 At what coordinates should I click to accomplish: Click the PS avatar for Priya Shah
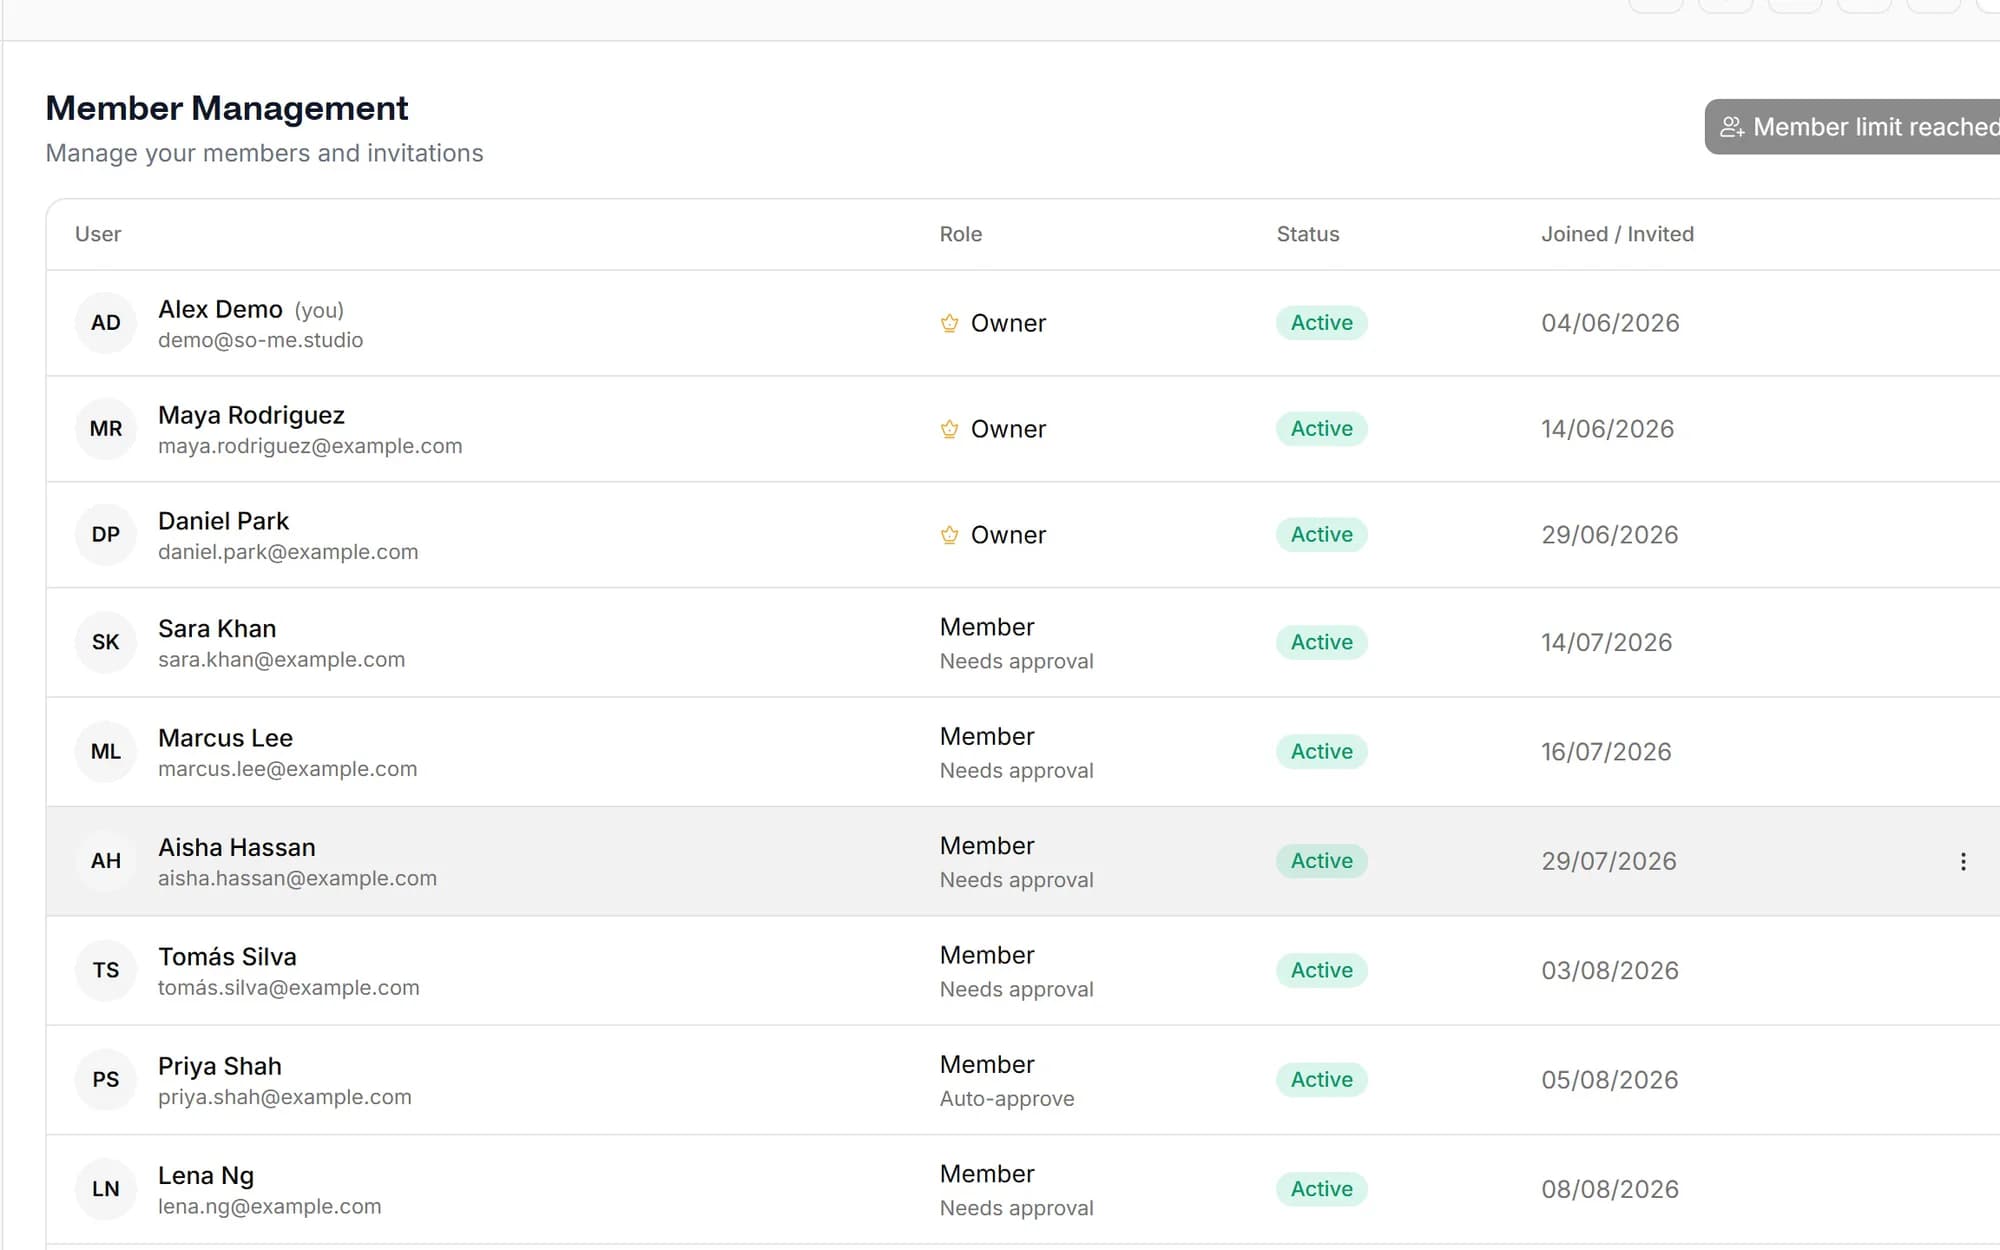click(105, 1080)
